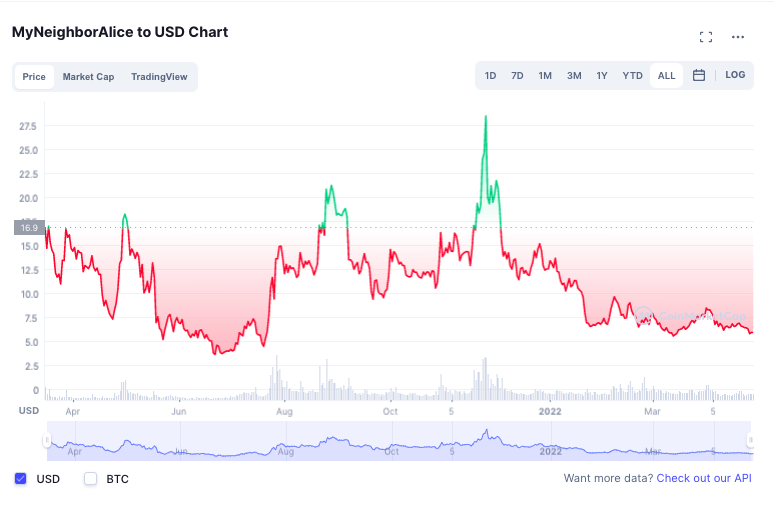Click the Want more data? text

point(608,478)
